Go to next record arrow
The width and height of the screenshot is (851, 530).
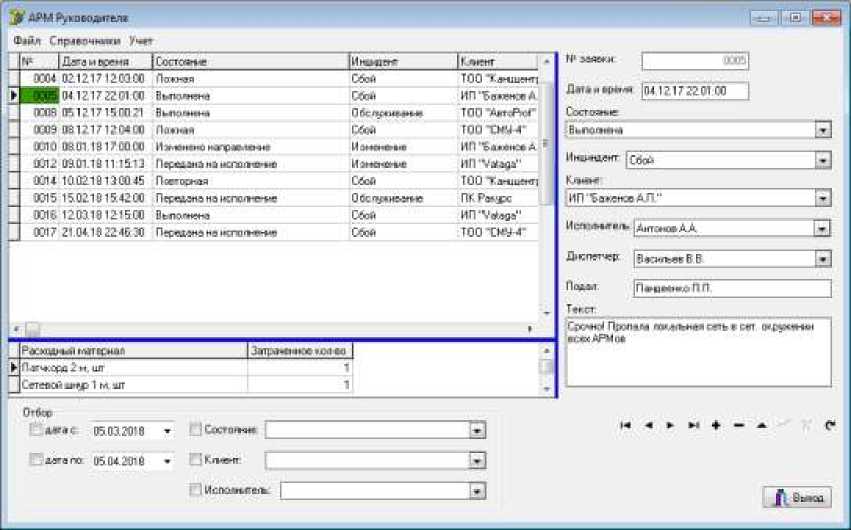pos(671,425)
